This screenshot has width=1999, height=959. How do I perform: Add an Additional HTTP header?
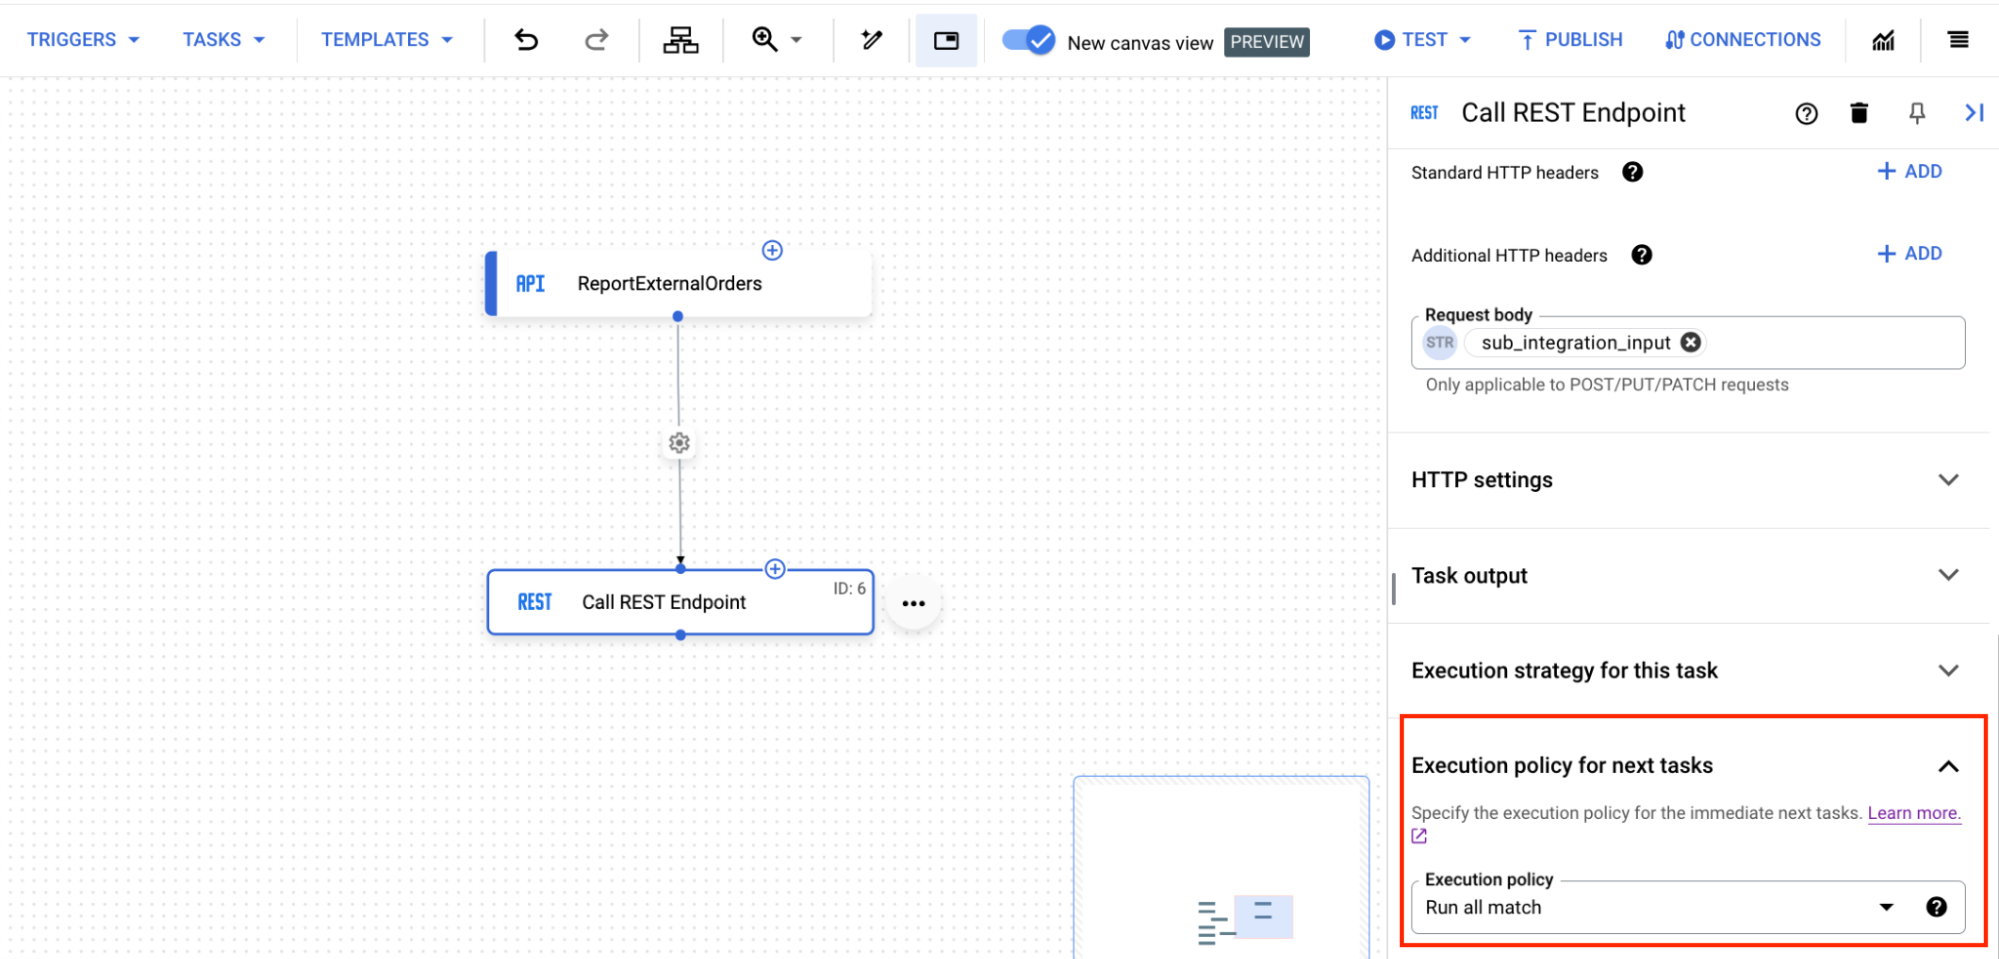[x=1909, y=253]
